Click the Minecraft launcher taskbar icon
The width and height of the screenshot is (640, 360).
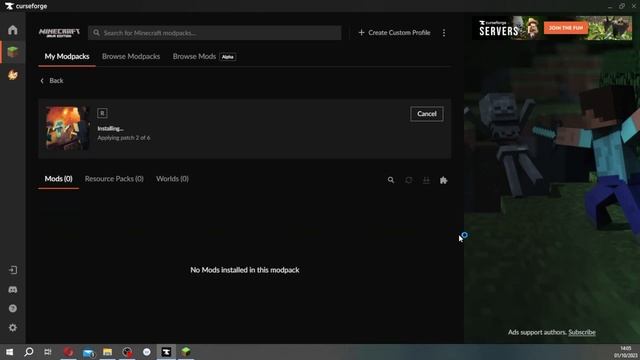pyautogui.click(x=186, y=352)
